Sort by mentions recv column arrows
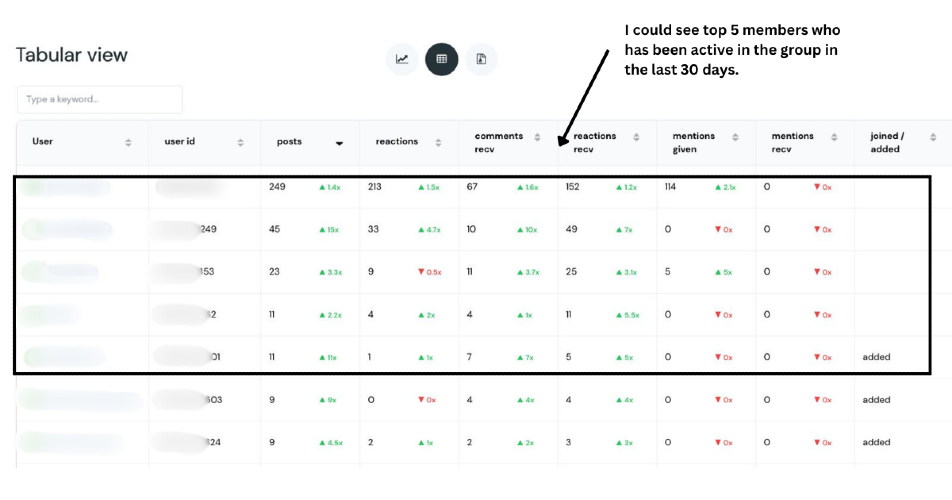Screen dimensions: 952x500 click(x=834, y=137)
